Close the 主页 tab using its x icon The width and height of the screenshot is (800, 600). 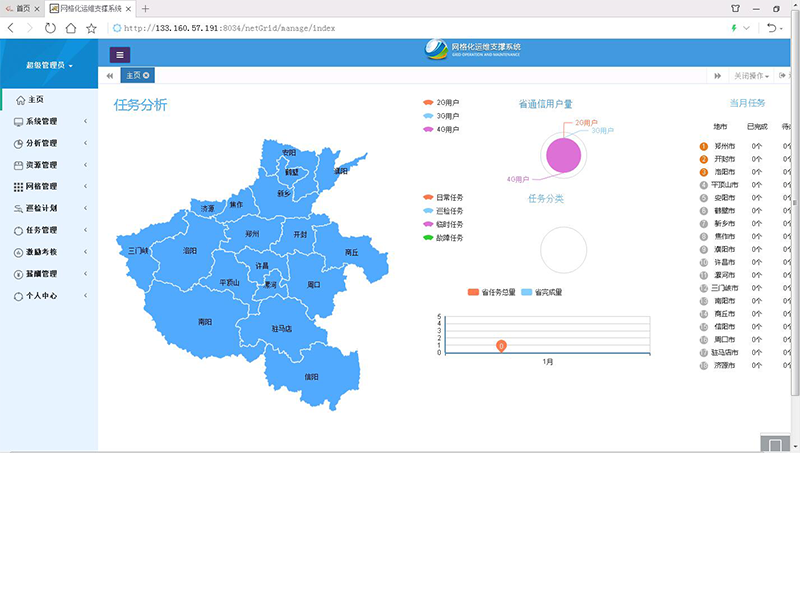click(x=146, y=76)
